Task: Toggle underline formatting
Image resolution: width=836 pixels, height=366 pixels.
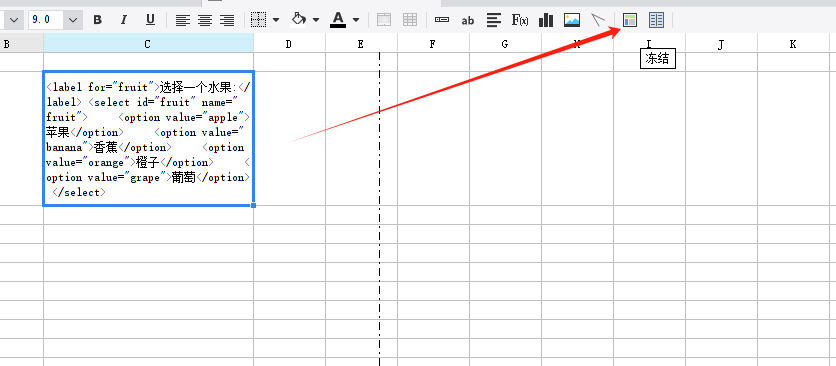Action: [150, 20]
